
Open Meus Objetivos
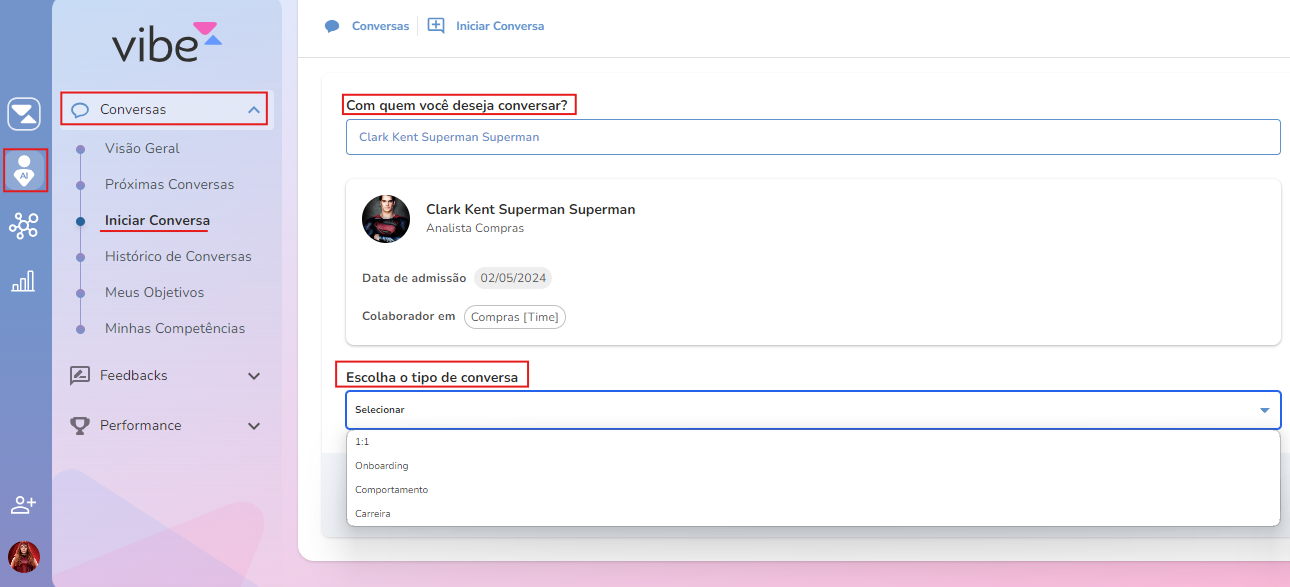[154, 292]
